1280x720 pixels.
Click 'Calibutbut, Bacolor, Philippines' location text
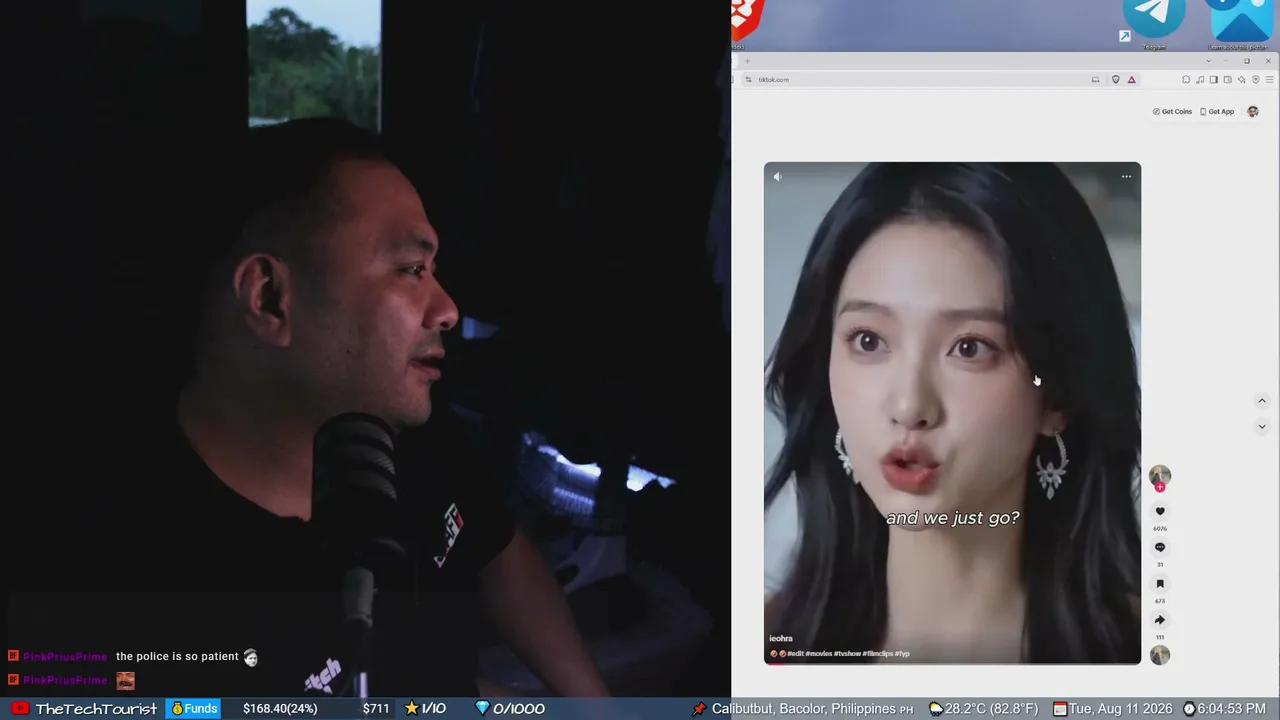(804, 709)
